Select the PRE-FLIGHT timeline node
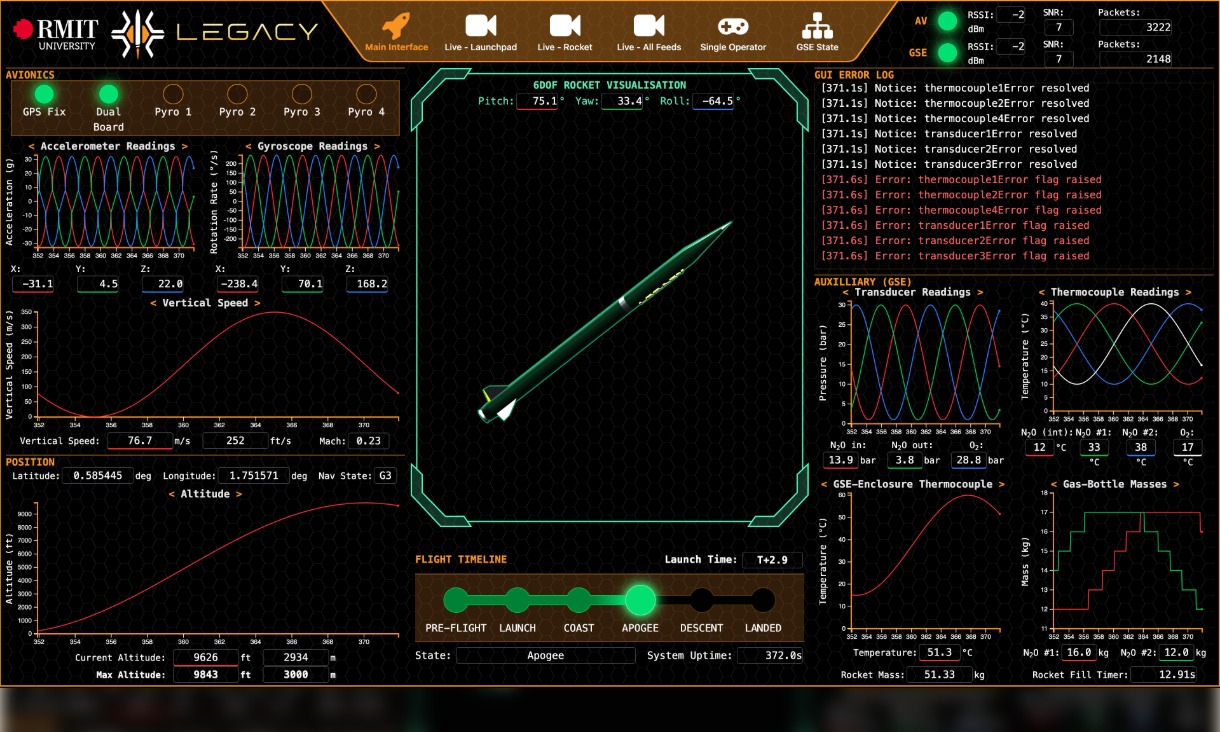The width and height of the screenshot is (1220, 732). [x=455, y=600]
